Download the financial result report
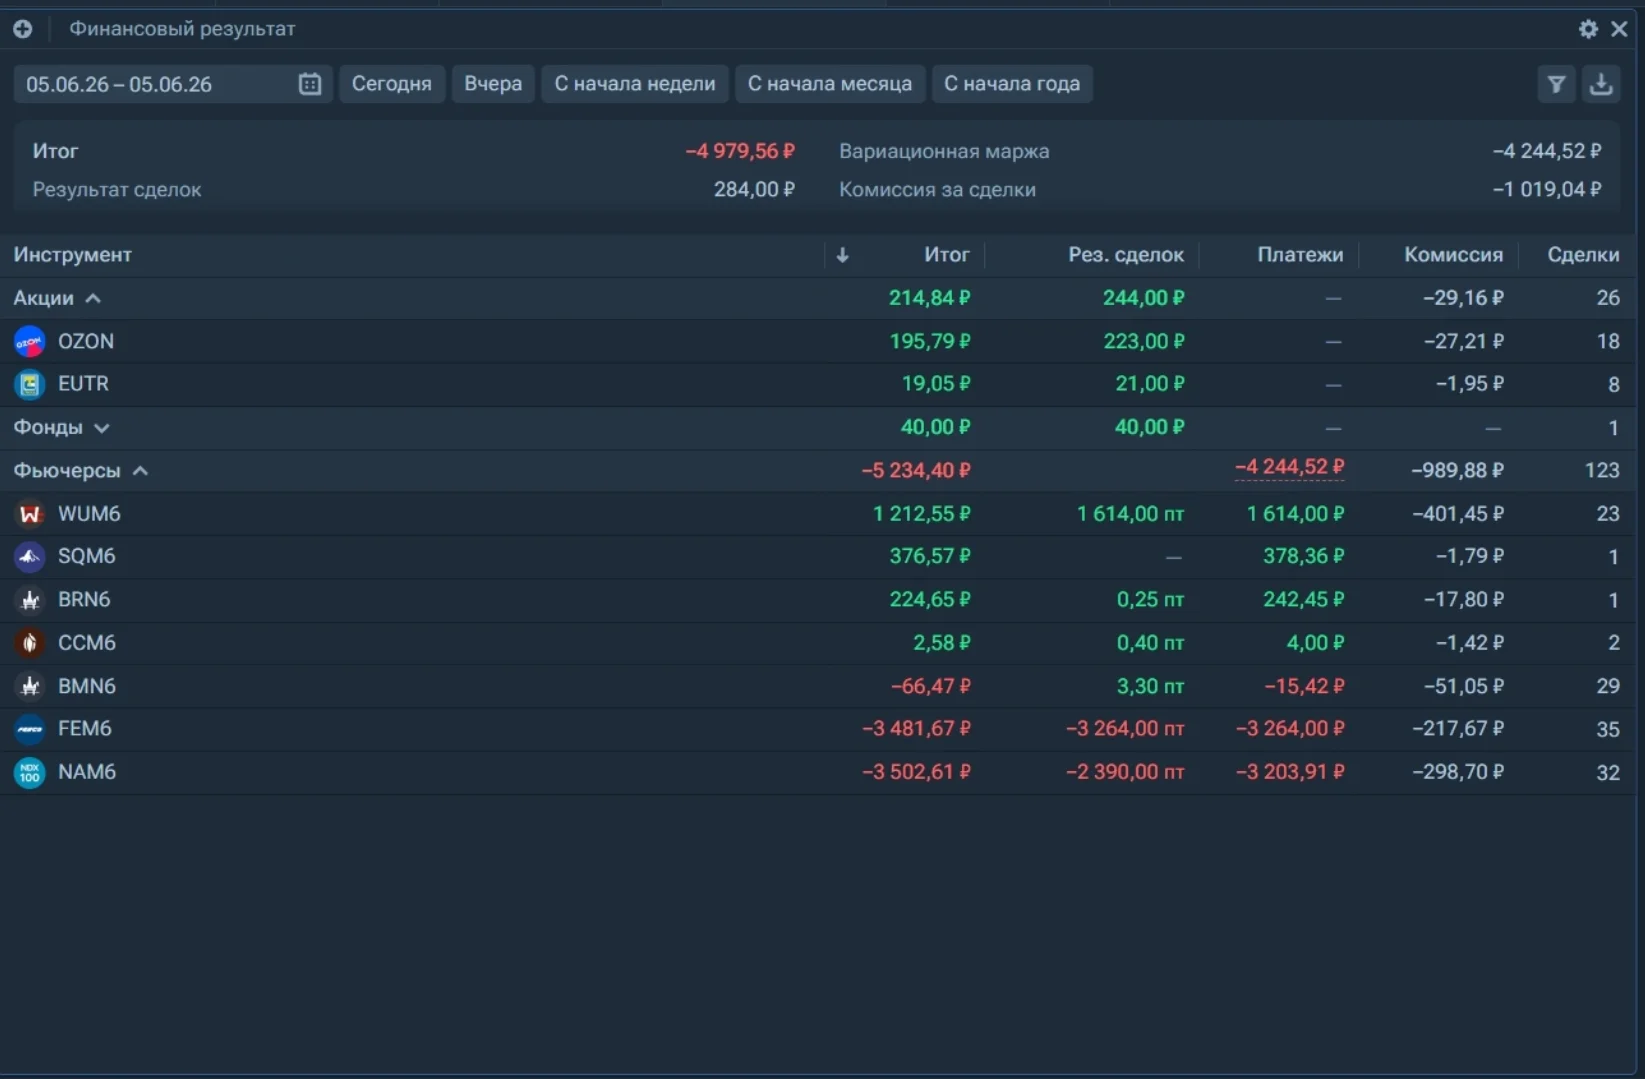 click(x=1601, y=84)
